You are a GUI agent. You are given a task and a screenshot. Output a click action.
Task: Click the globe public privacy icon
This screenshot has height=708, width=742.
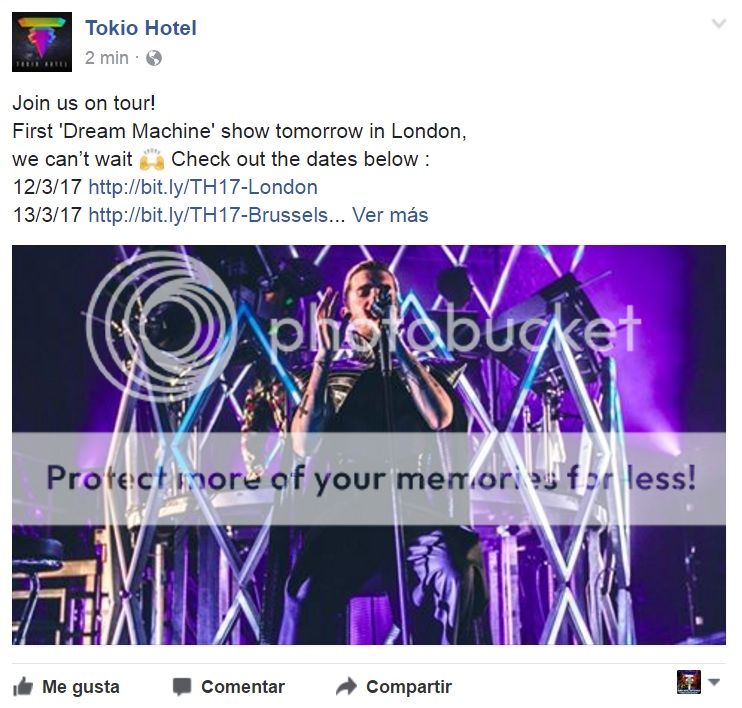(x=154, y=58)
